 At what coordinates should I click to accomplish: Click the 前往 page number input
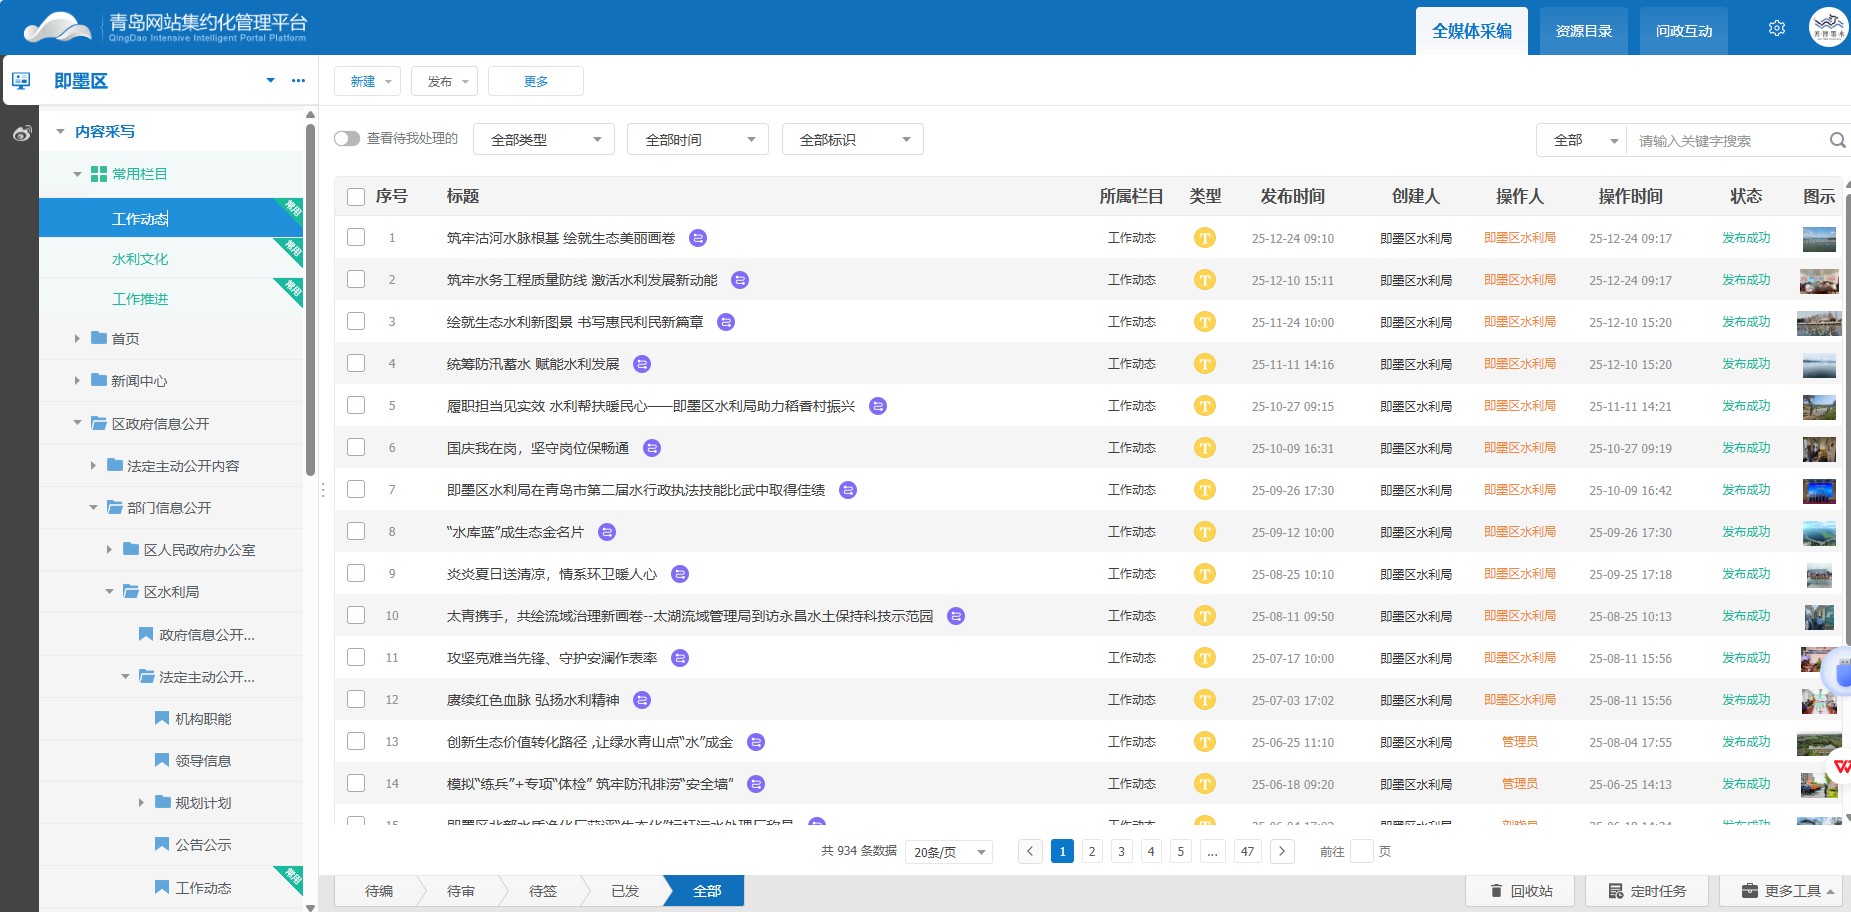1361,851
